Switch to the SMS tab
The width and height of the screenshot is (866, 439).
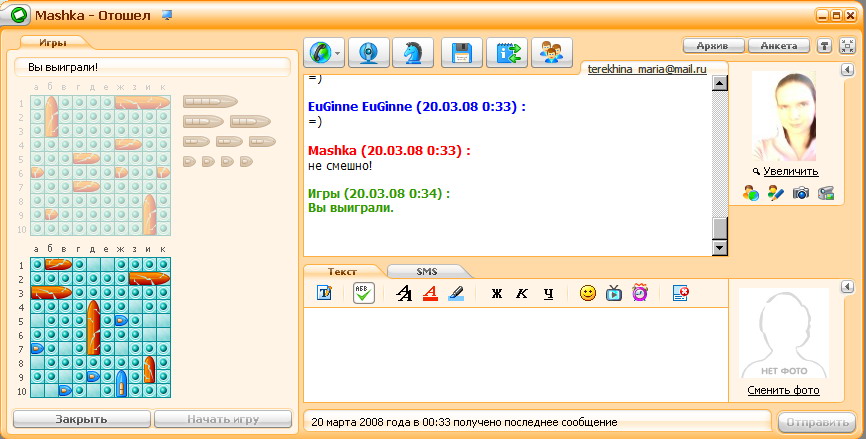coord(426,272)
